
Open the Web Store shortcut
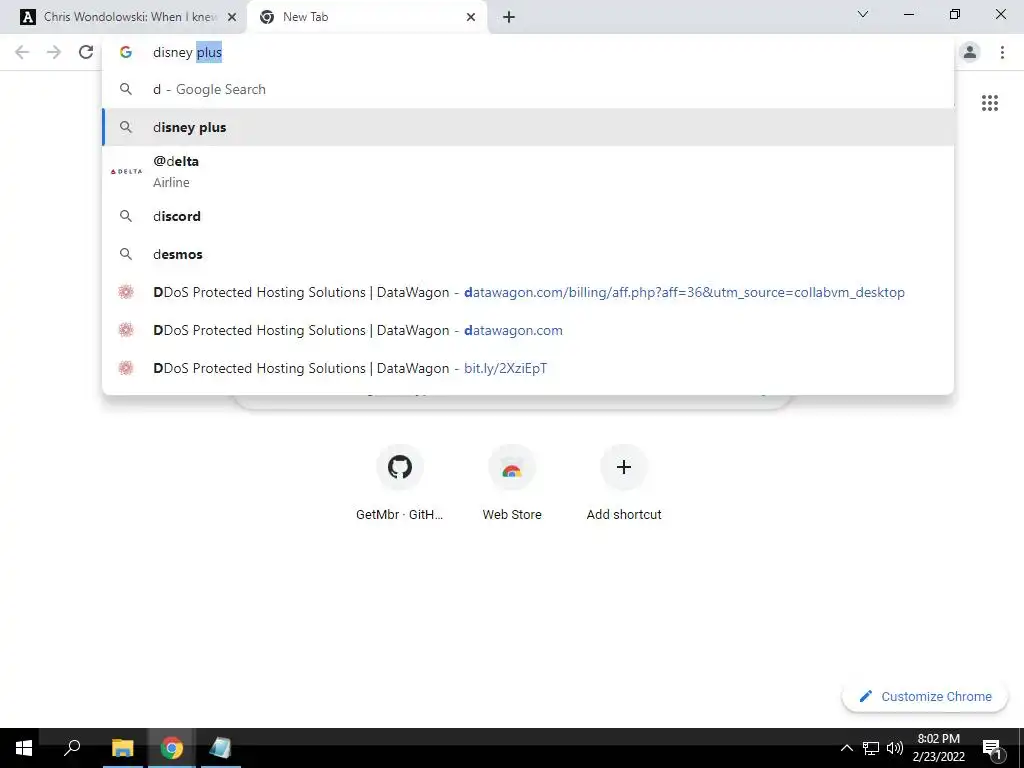(512, 483)
